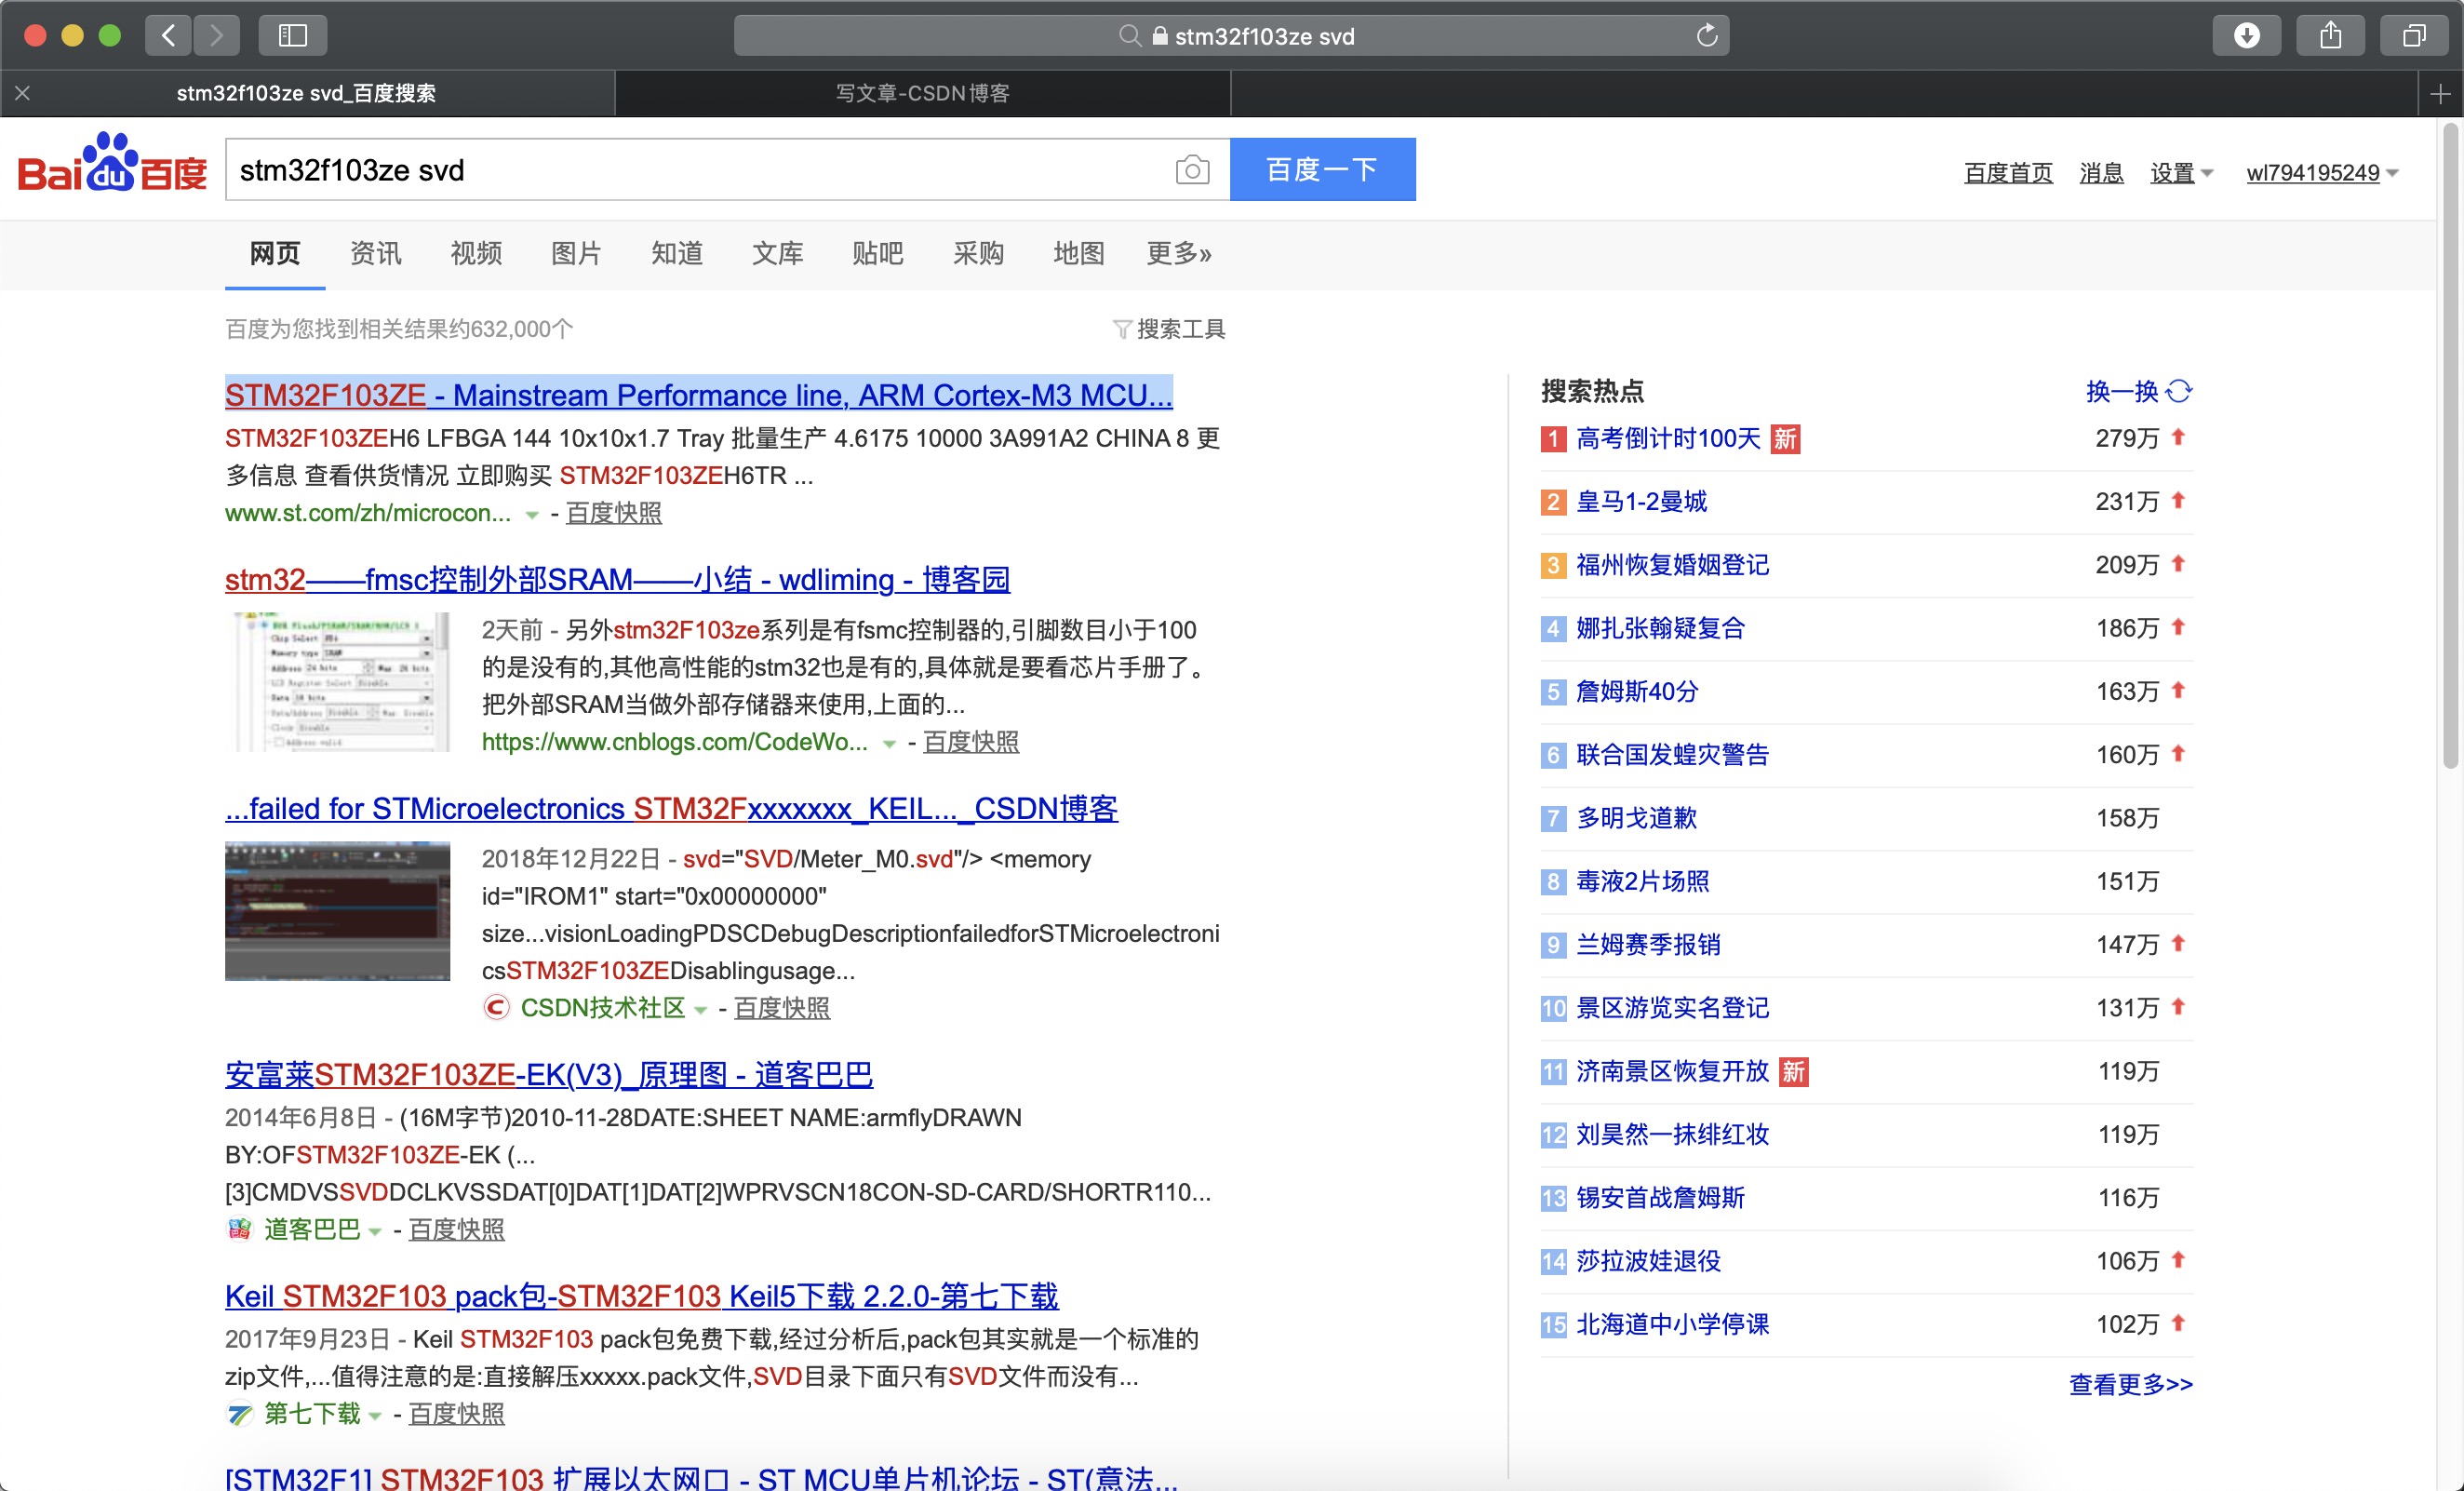Select the 图片 search tab
Viewport: 2464px width, 1491px height.
click(x=576, y=253)
